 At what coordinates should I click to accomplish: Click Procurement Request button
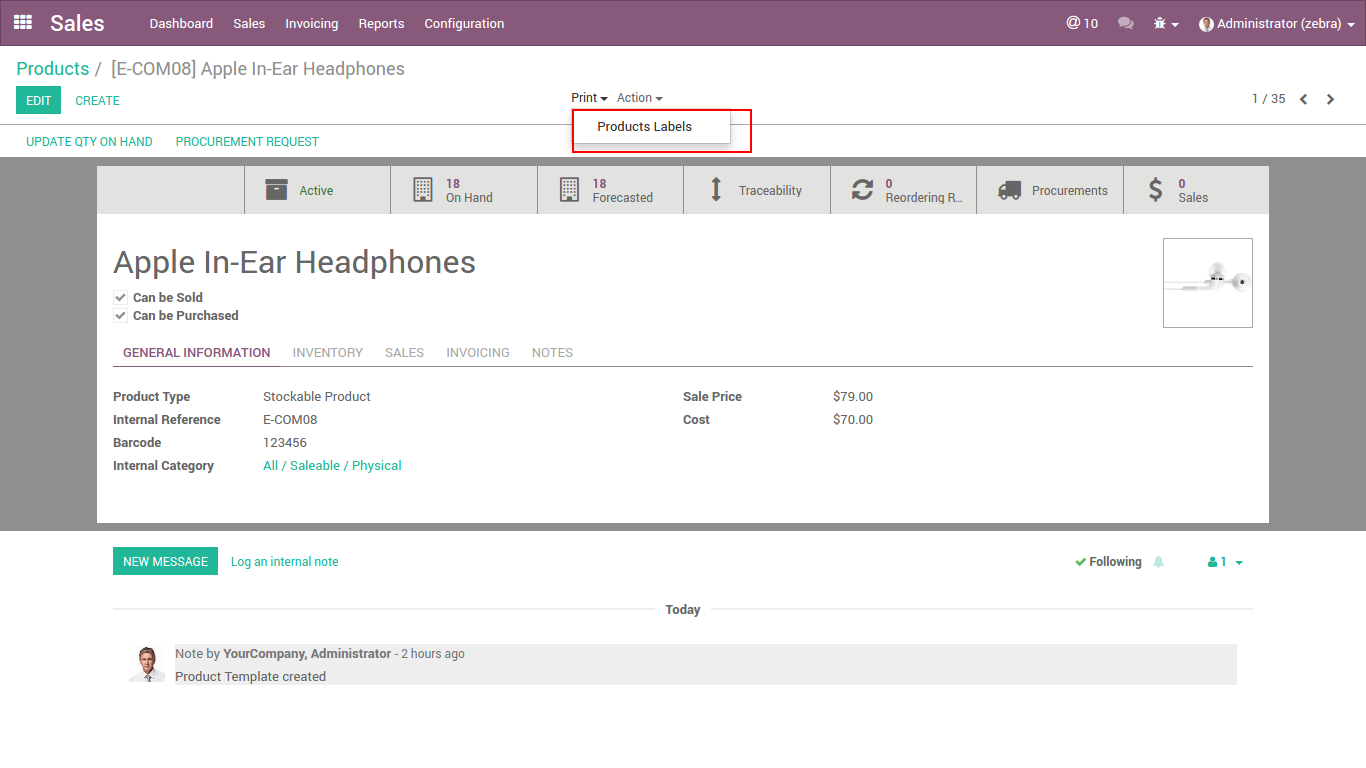[247, 142]
